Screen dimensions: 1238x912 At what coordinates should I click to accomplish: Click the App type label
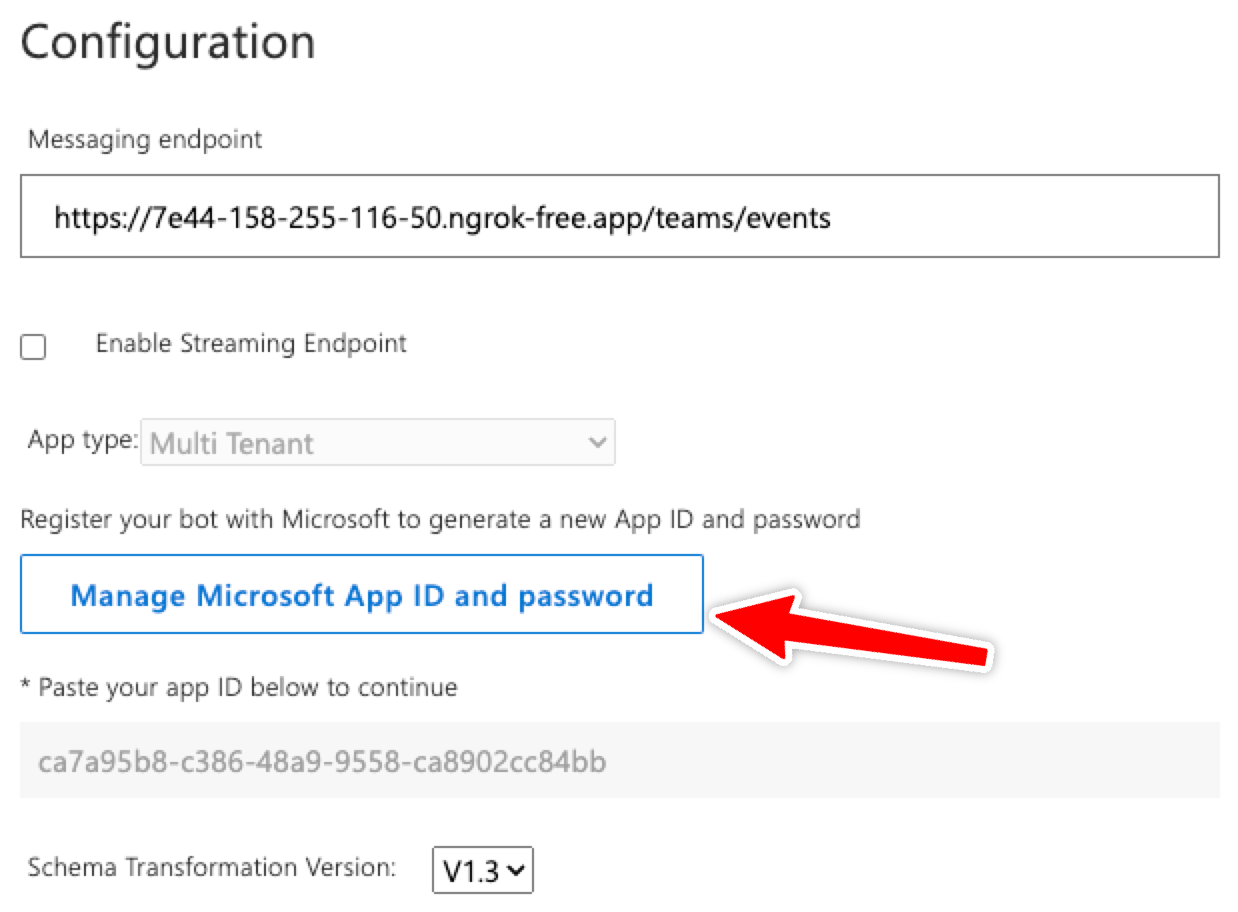(x=83, y=440)
